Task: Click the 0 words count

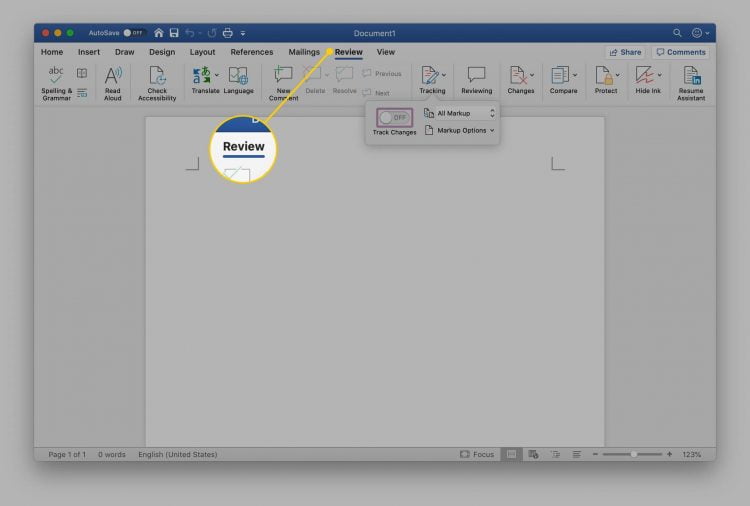Action: pyautogui.click(x=111, y=454)
